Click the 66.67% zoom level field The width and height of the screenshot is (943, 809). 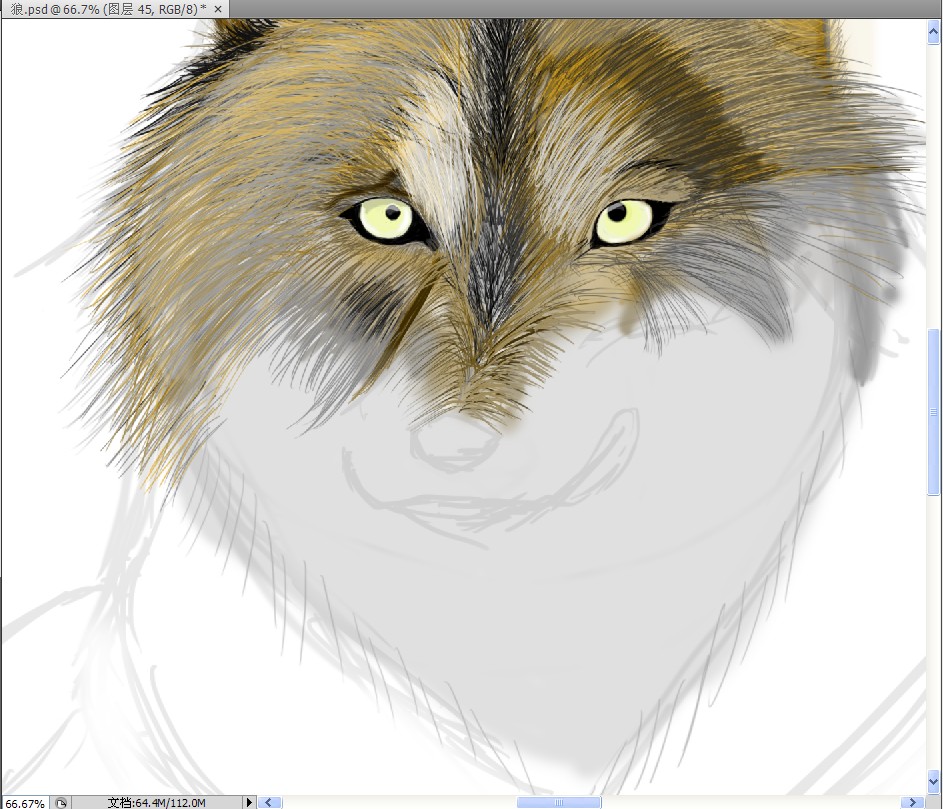tap(24, 802)
